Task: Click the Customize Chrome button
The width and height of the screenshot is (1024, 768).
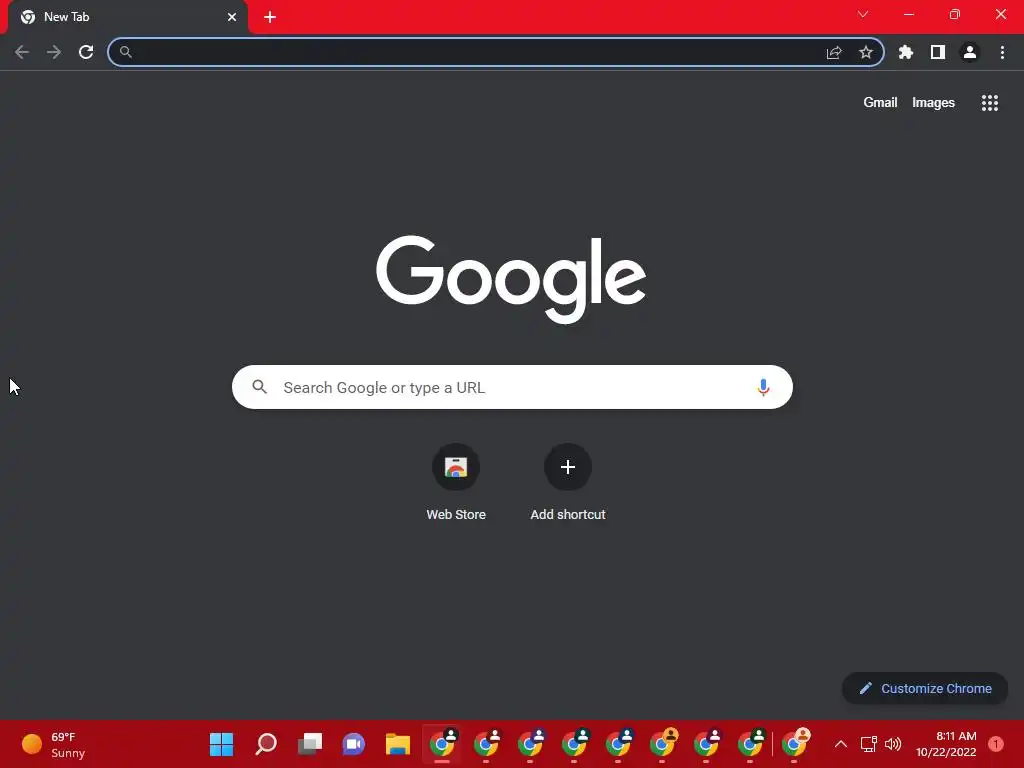Action: click(x=925, y=688)
